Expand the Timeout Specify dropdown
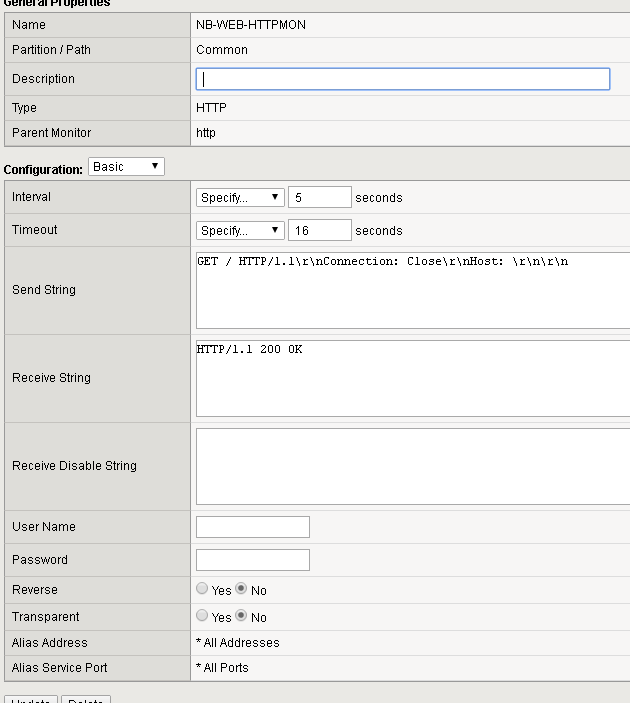Image resolution: width=630 pixels, height=703 pixels. pyautogui.click(x=240, y=231)
